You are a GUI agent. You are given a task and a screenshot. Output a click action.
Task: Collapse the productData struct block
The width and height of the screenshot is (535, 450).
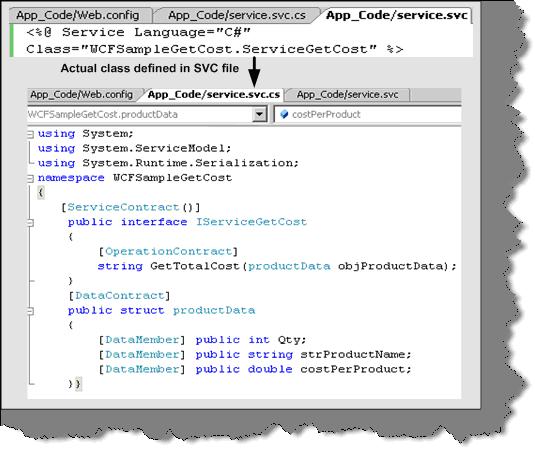pyautogui.click(x=31, y=311)
